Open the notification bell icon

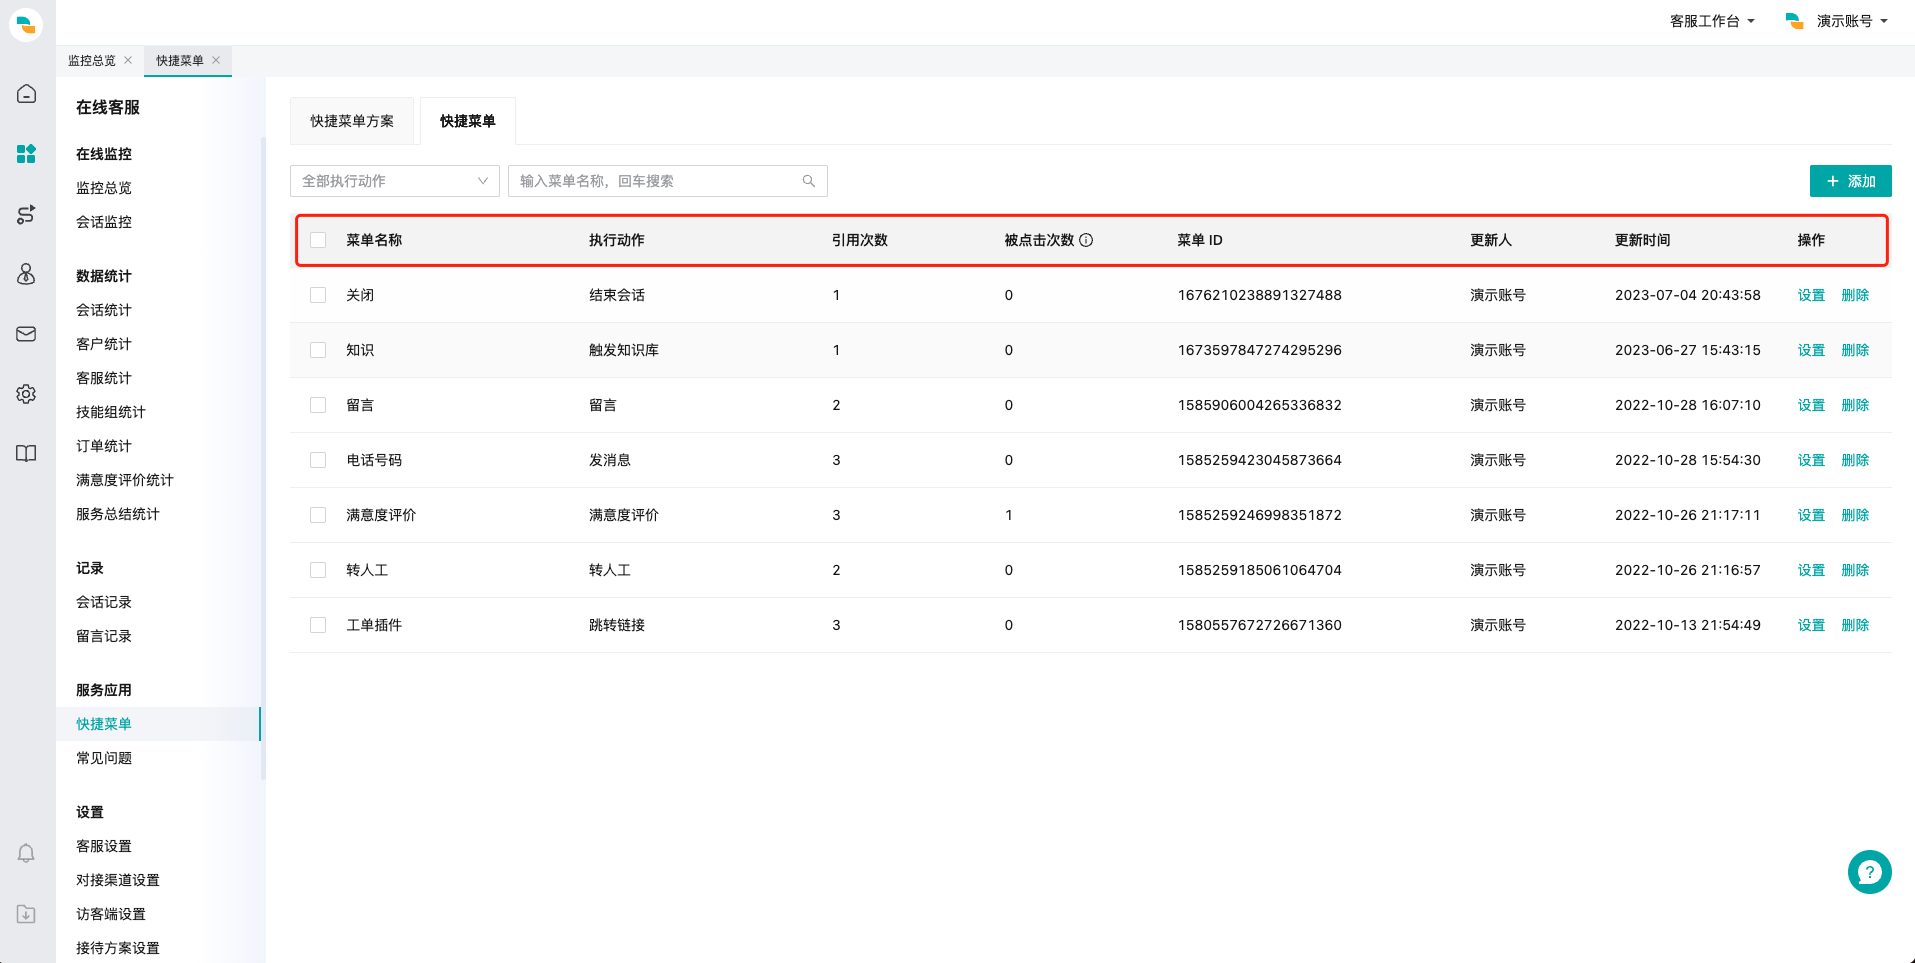coord(27,853)
